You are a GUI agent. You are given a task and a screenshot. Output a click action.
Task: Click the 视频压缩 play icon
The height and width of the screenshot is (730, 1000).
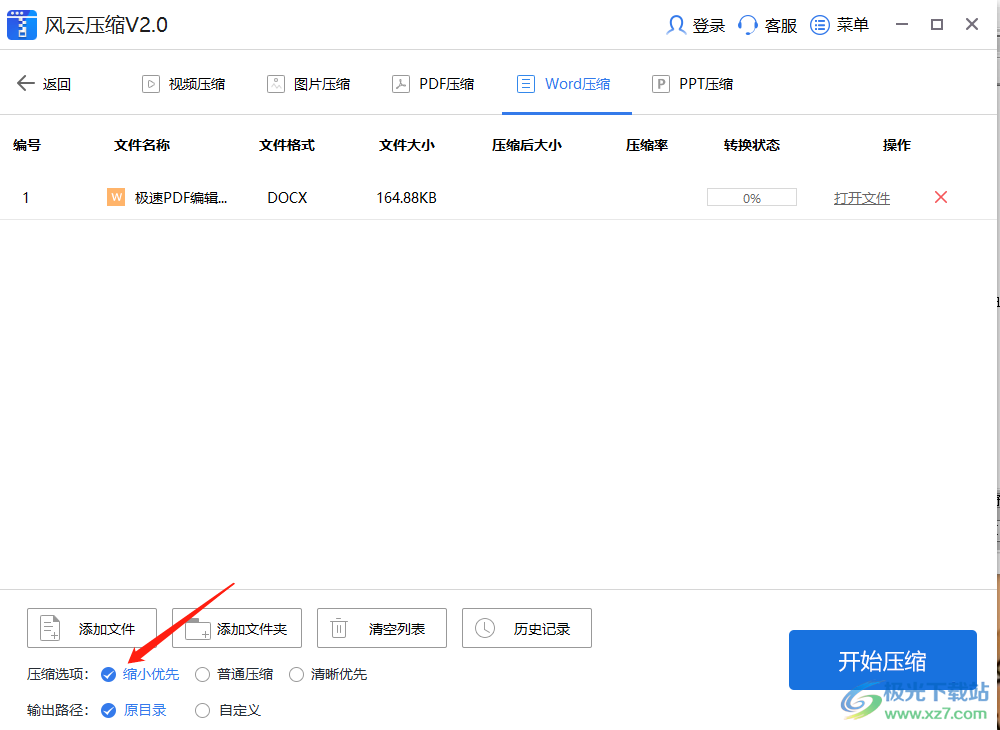click(x=151, y=84)
